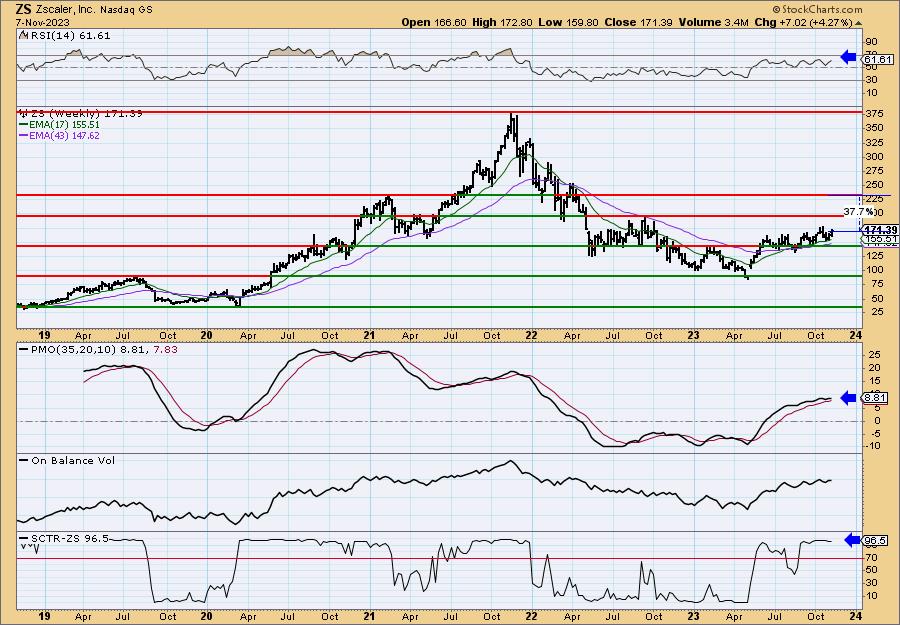Click the 7-Nov-2023 date label
The height and width of the screenshot is (625, 900).
[43, 22]
